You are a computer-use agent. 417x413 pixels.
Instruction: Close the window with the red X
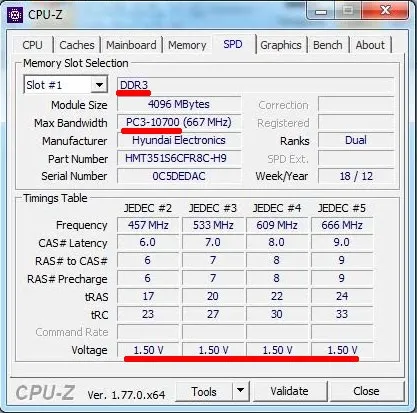(385, 10)
